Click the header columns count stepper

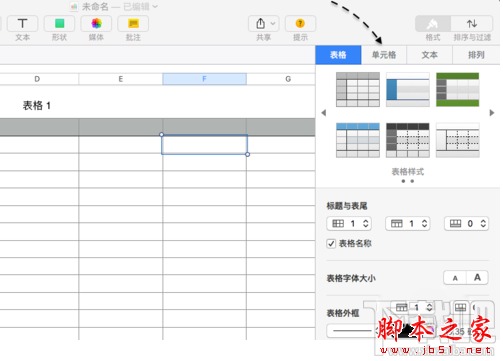(365, 224)
